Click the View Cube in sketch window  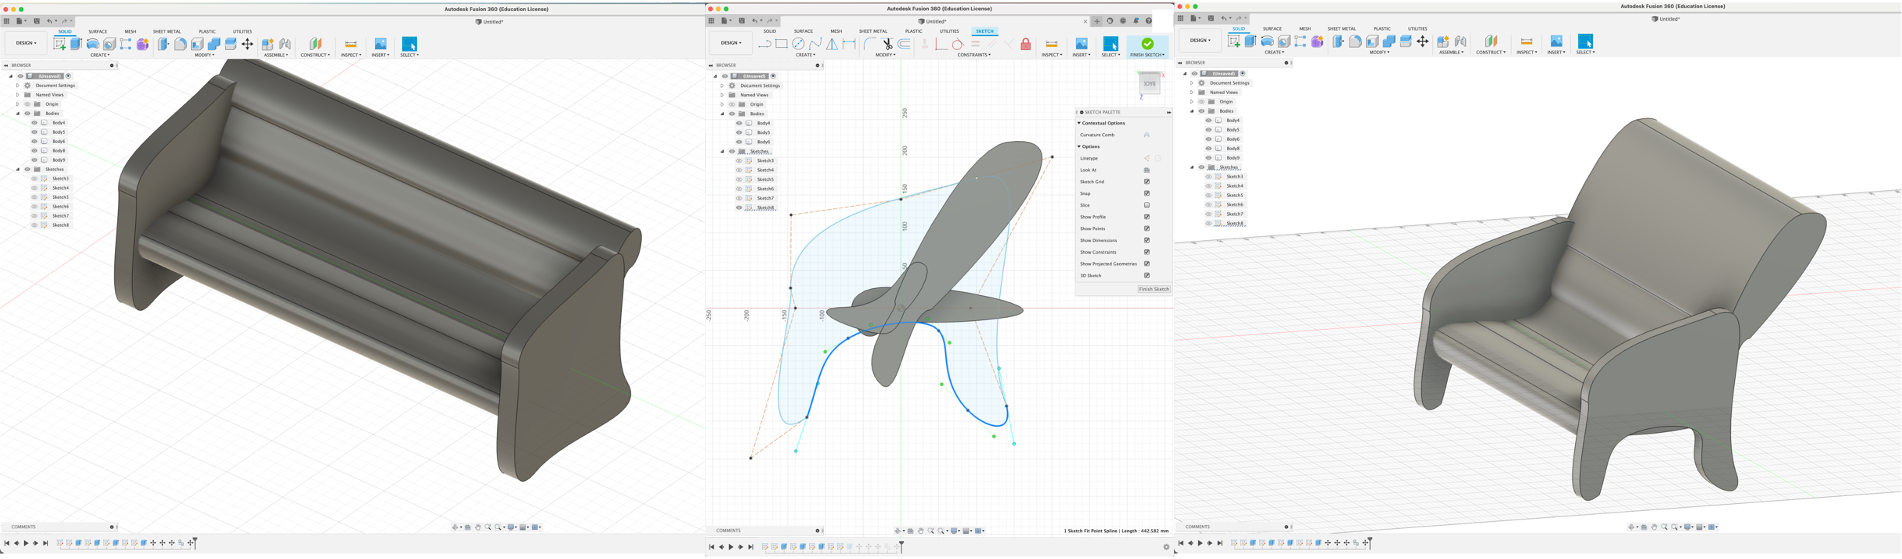pyautogui.click(x=1149, y=84)
